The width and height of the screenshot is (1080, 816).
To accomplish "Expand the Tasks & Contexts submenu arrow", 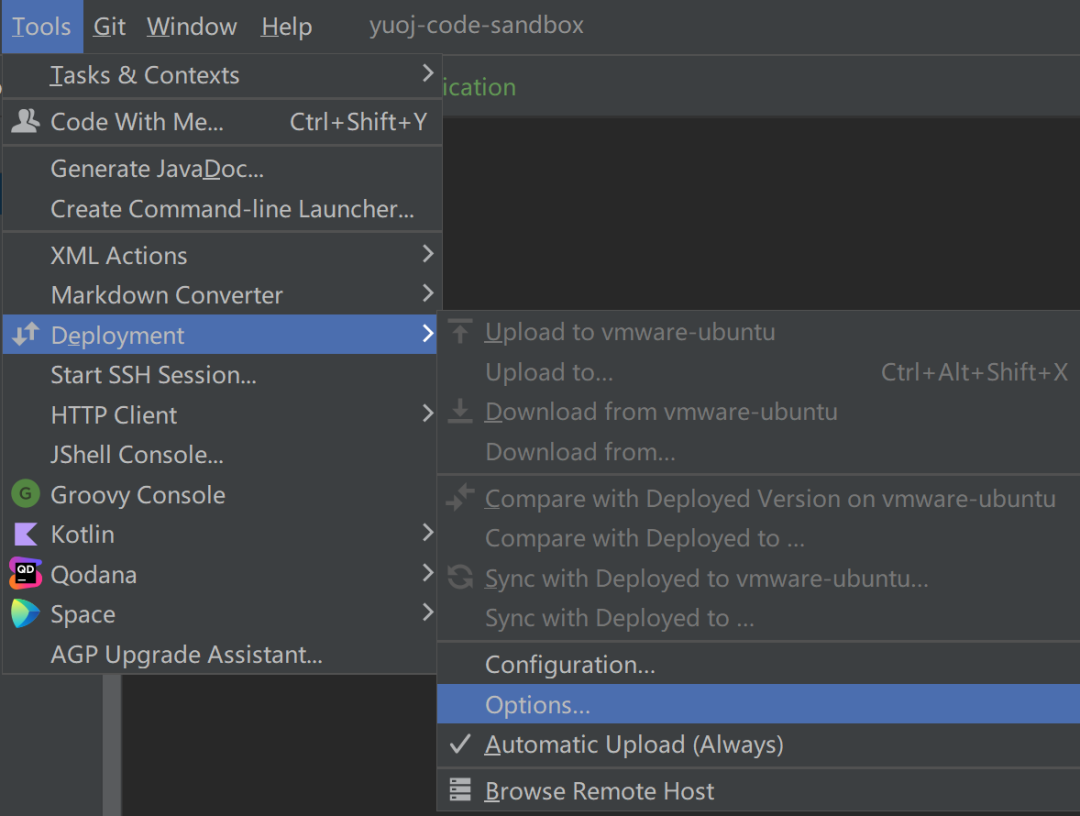I will pos(428,74).
